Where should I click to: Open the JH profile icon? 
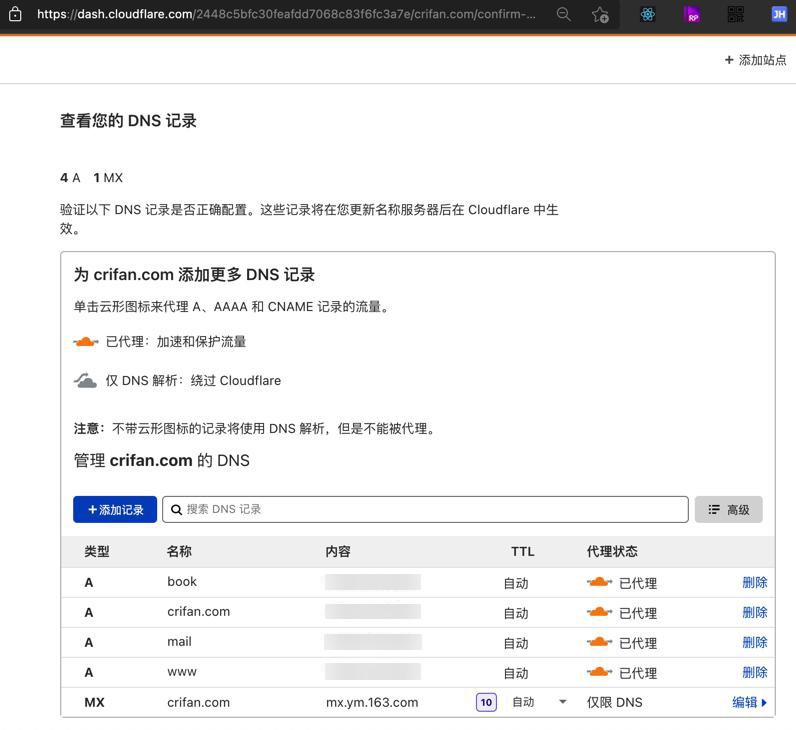tap(779, 14)
